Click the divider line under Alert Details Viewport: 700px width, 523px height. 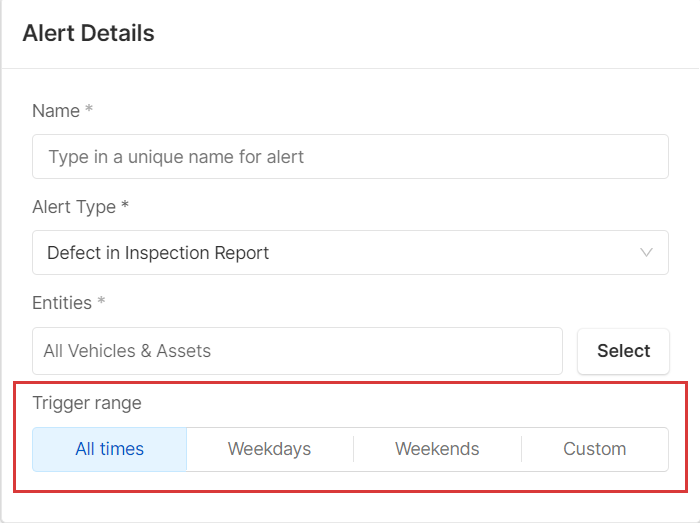point(350,68)
